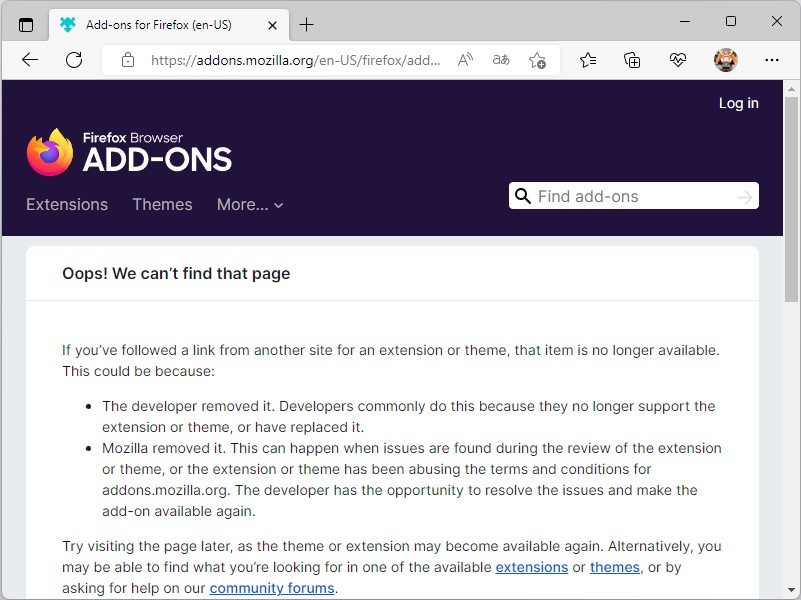
Task: Click the browser profile avatar
Action: click(725, 60)
